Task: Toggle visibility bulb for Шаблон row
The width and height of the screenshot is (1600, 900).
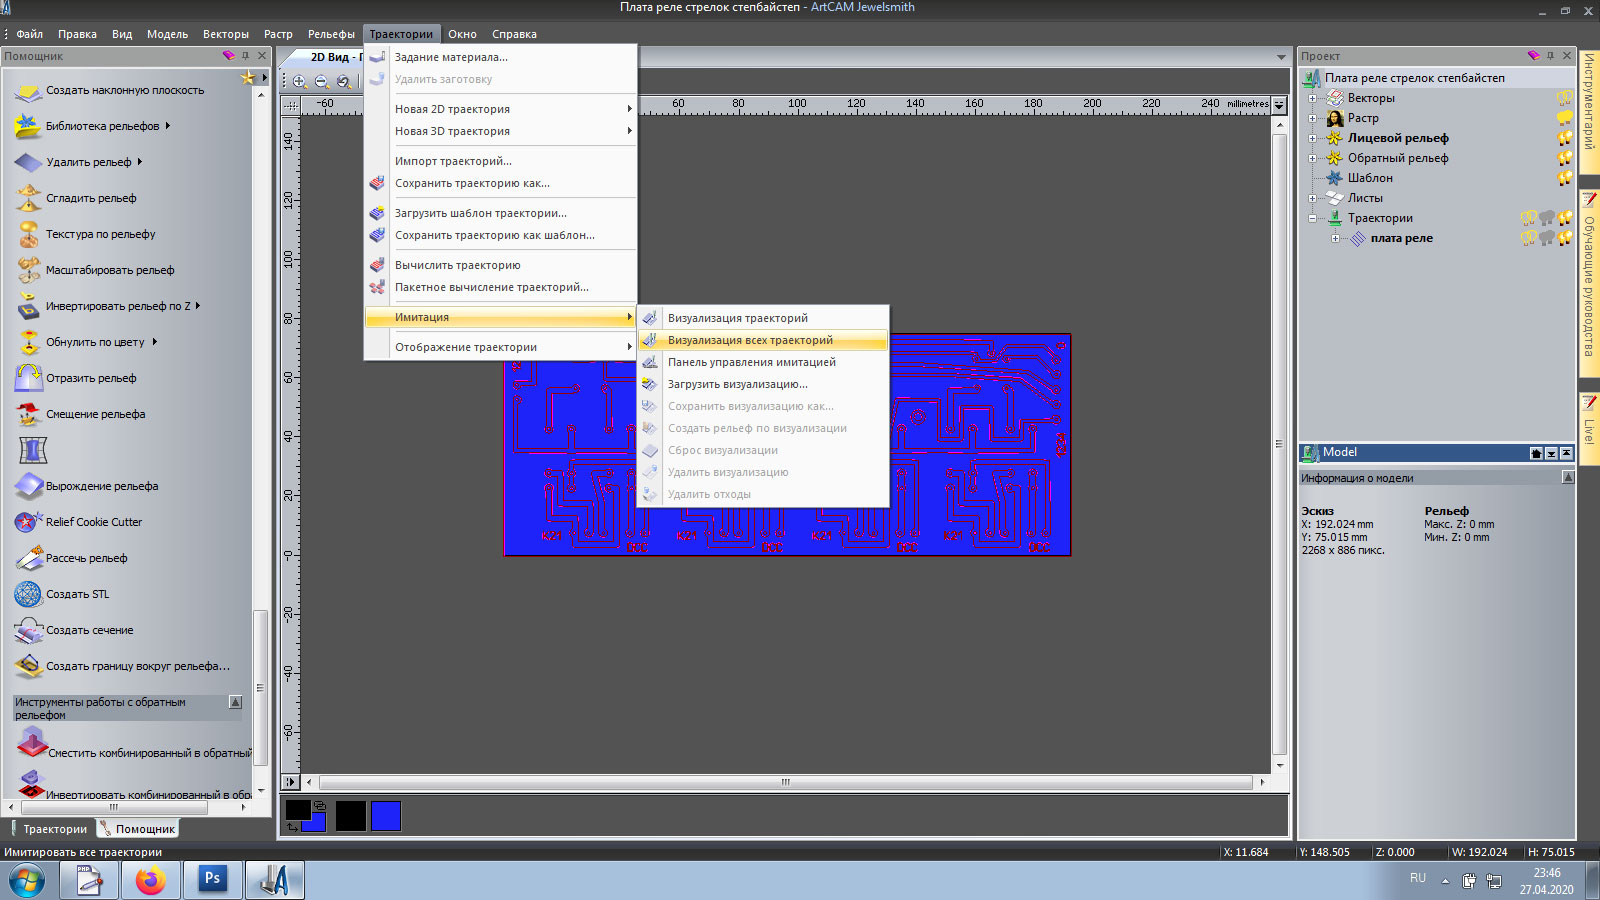Action: (1565, 178)
